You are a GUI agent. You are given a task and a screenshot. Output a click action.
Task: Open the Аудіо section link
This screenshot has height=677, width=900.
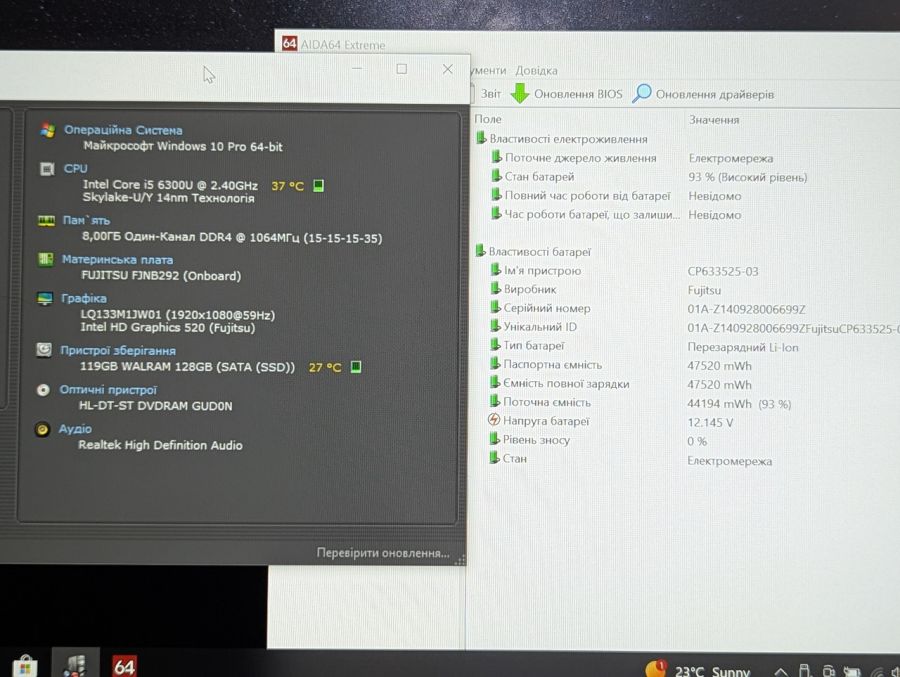click(75, 429)
